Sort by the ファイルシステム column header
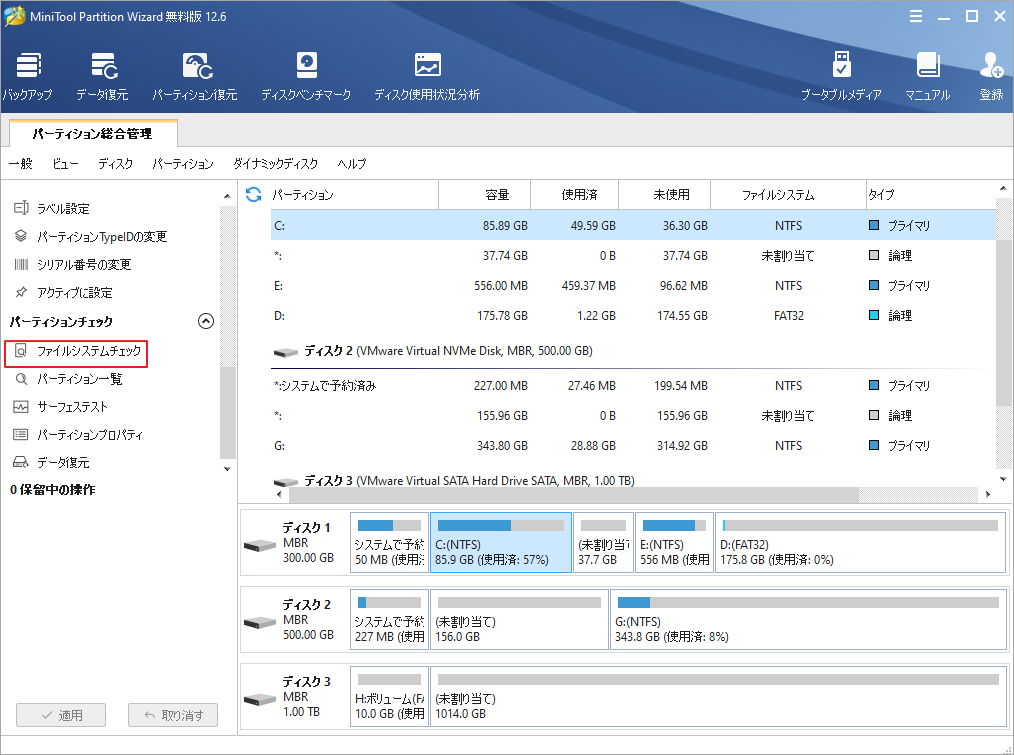This screenshot has width=1014, height=755. 788,195
